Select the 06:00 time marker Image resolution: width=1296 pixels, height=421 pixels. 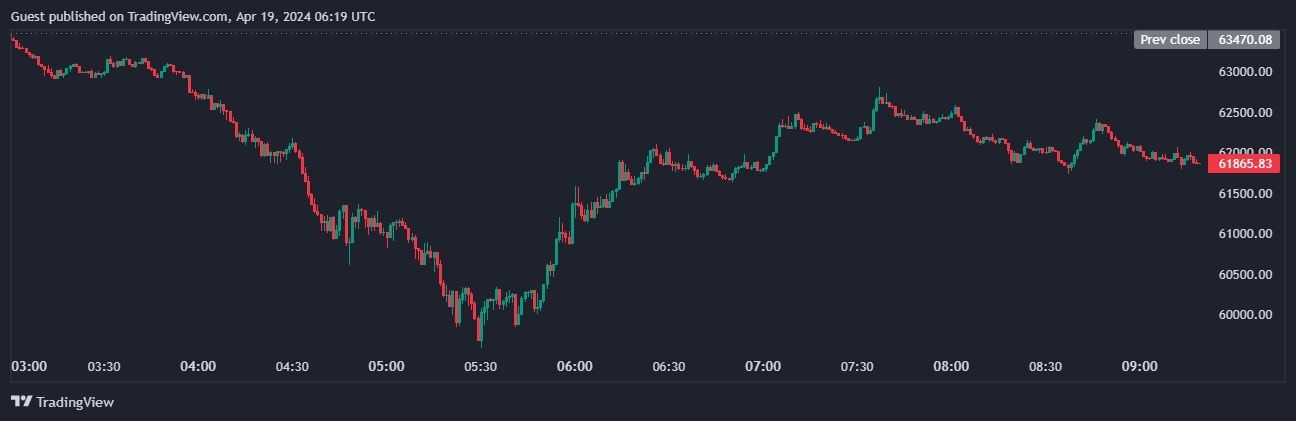[x=574, y=367]
